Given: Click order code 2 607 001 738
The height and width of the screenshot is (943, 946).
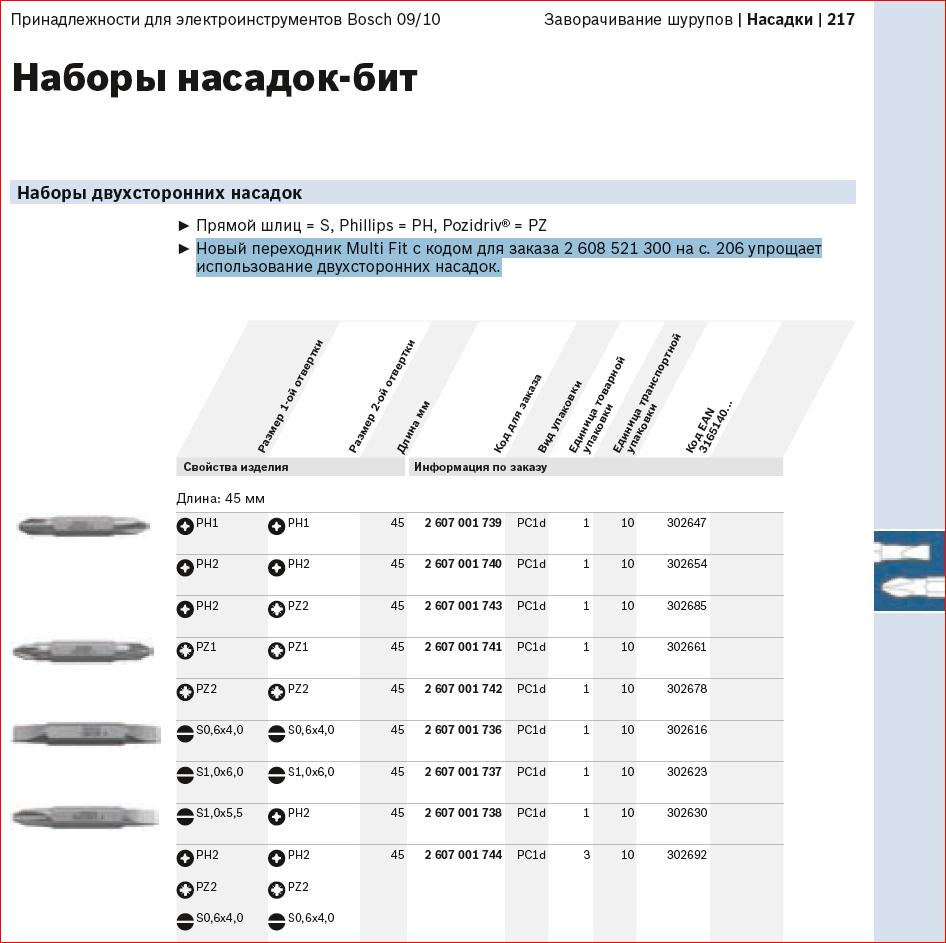Looking at the screenshot, I should (x=463, y=813).
